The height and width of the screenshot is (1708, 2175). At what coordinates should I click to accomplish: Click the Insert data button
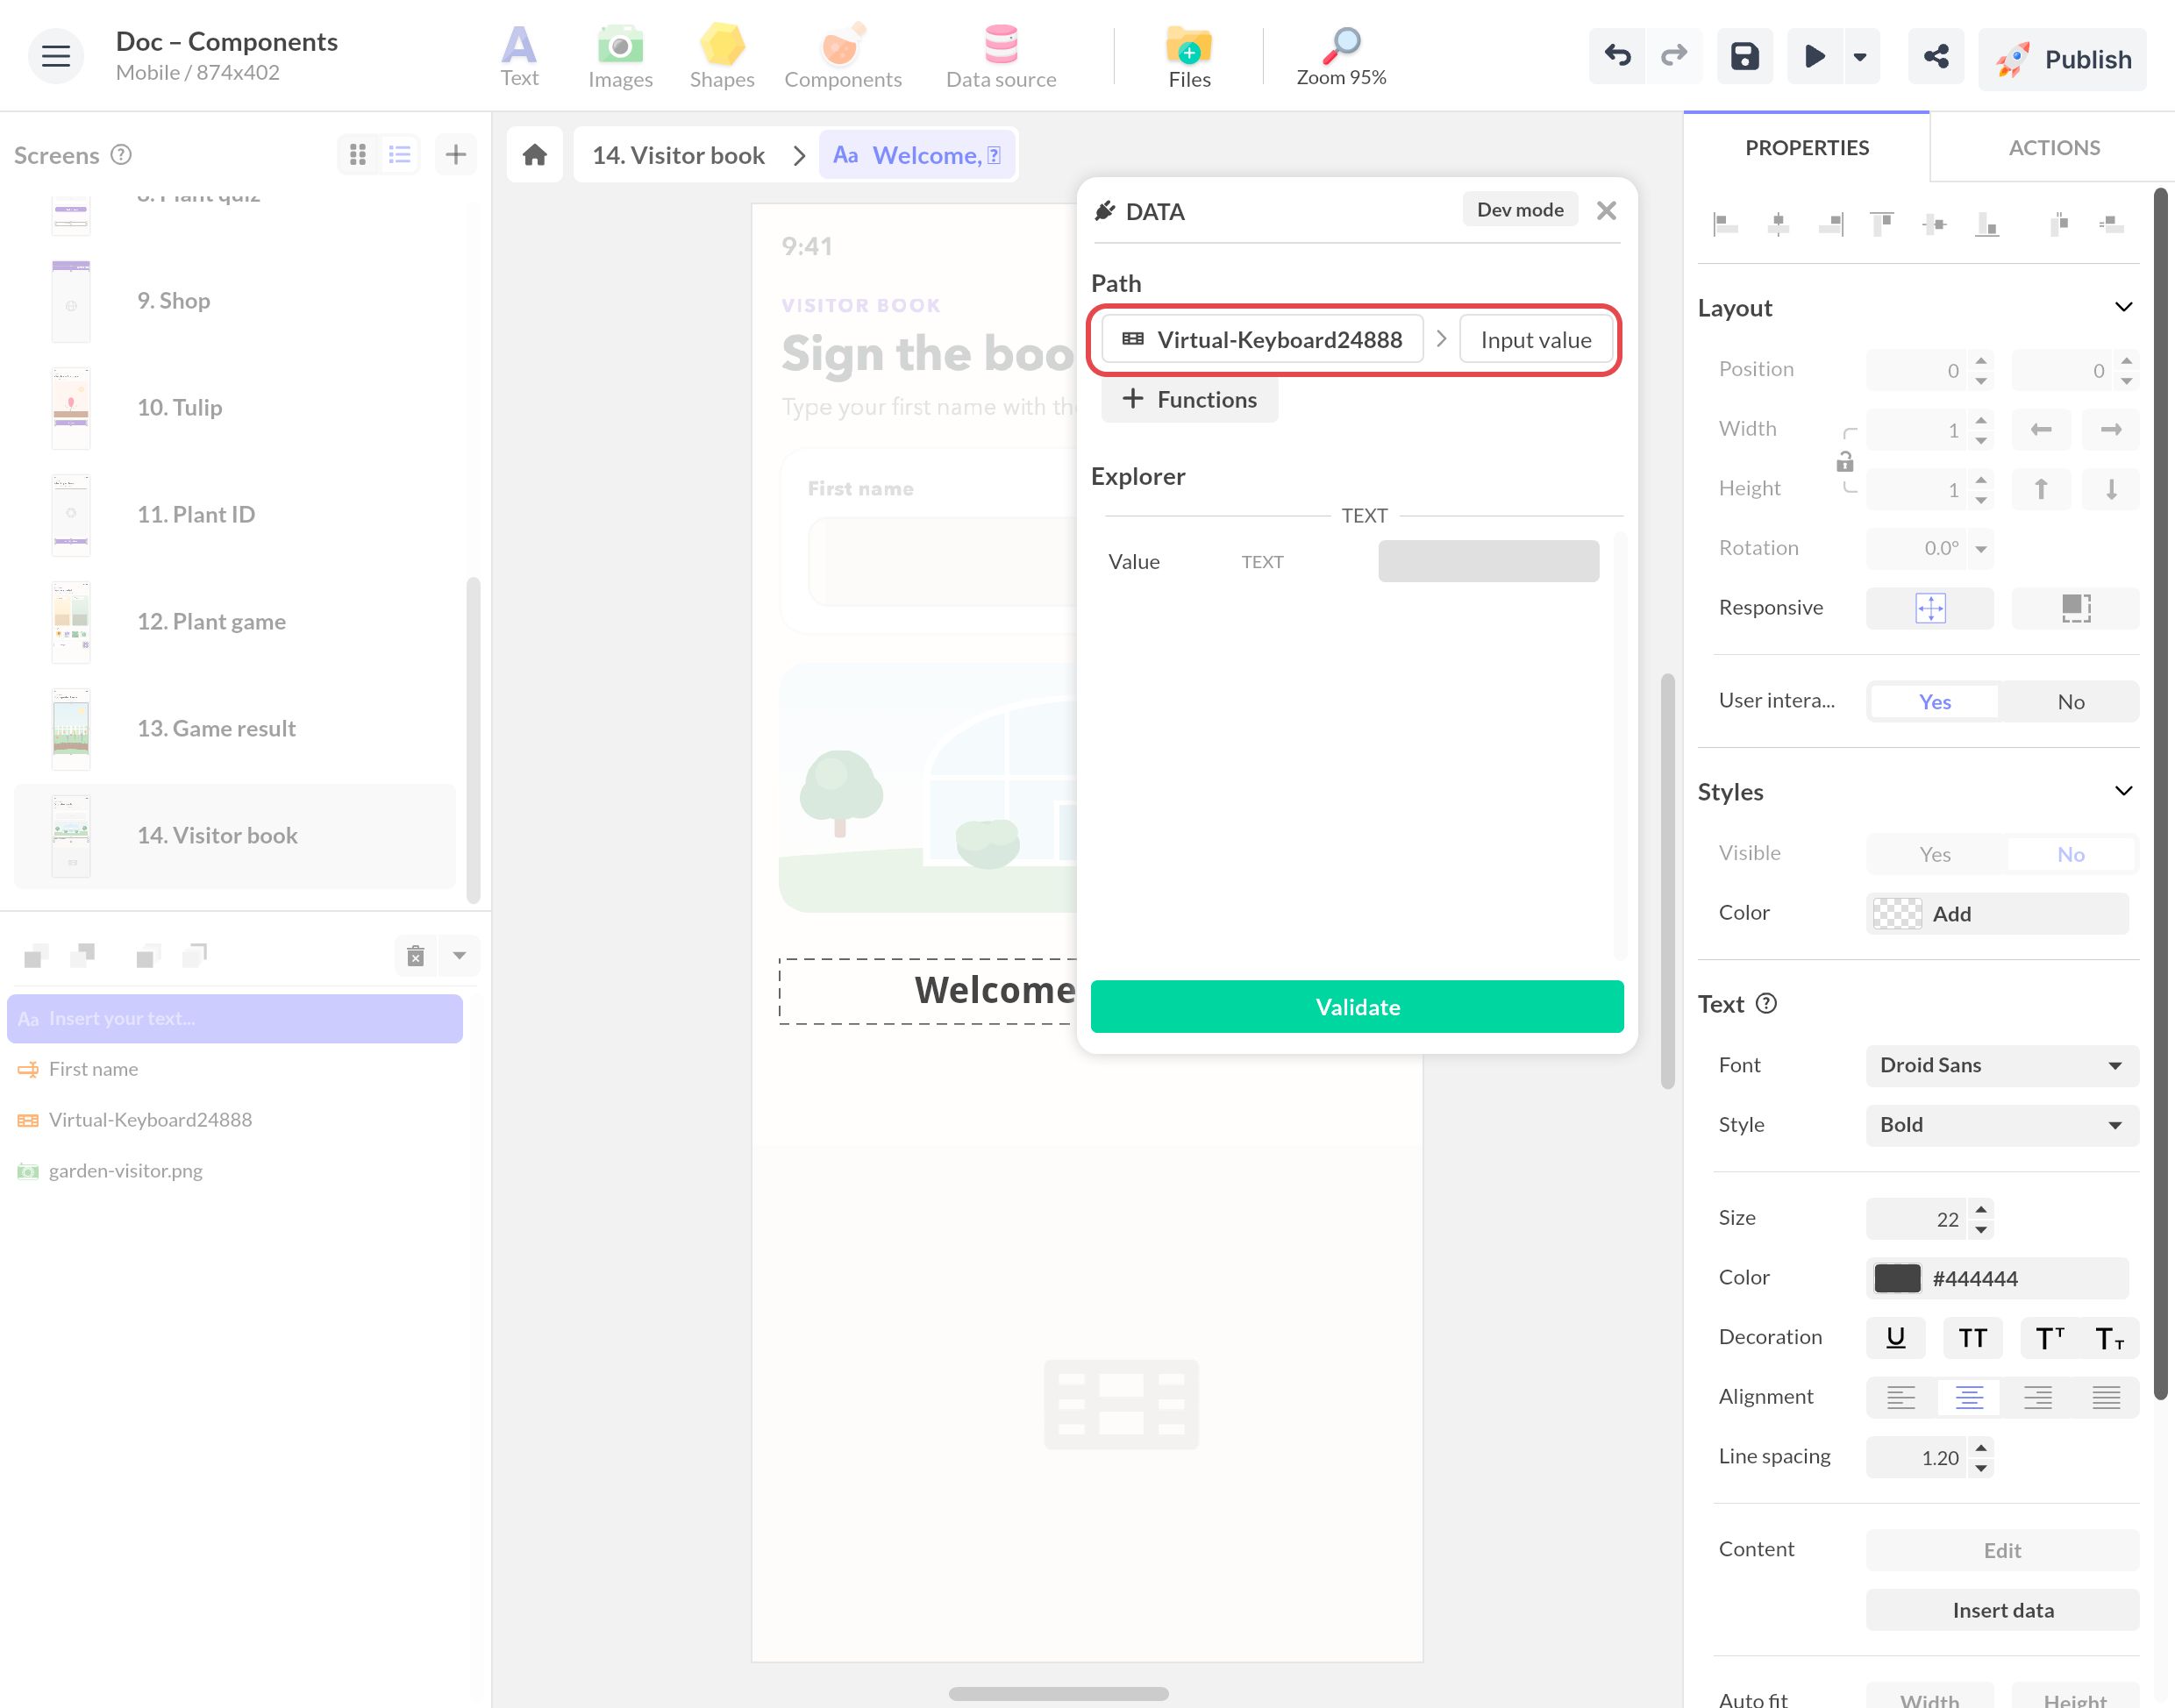point(2002,1610)
